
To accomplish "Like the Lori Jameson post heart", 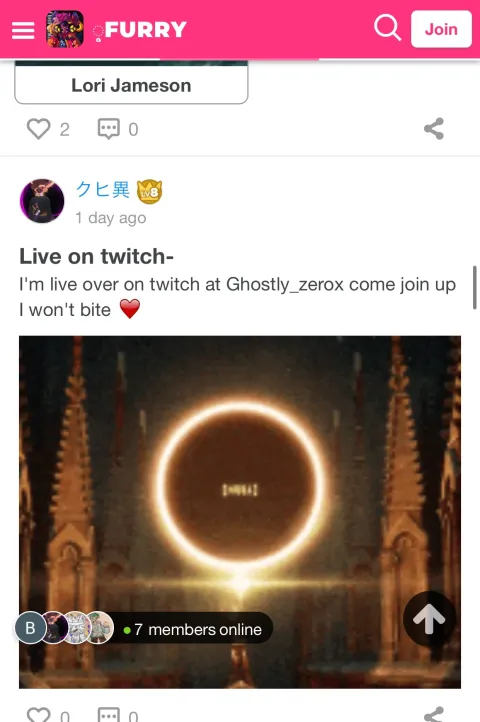I will [38, 129].
